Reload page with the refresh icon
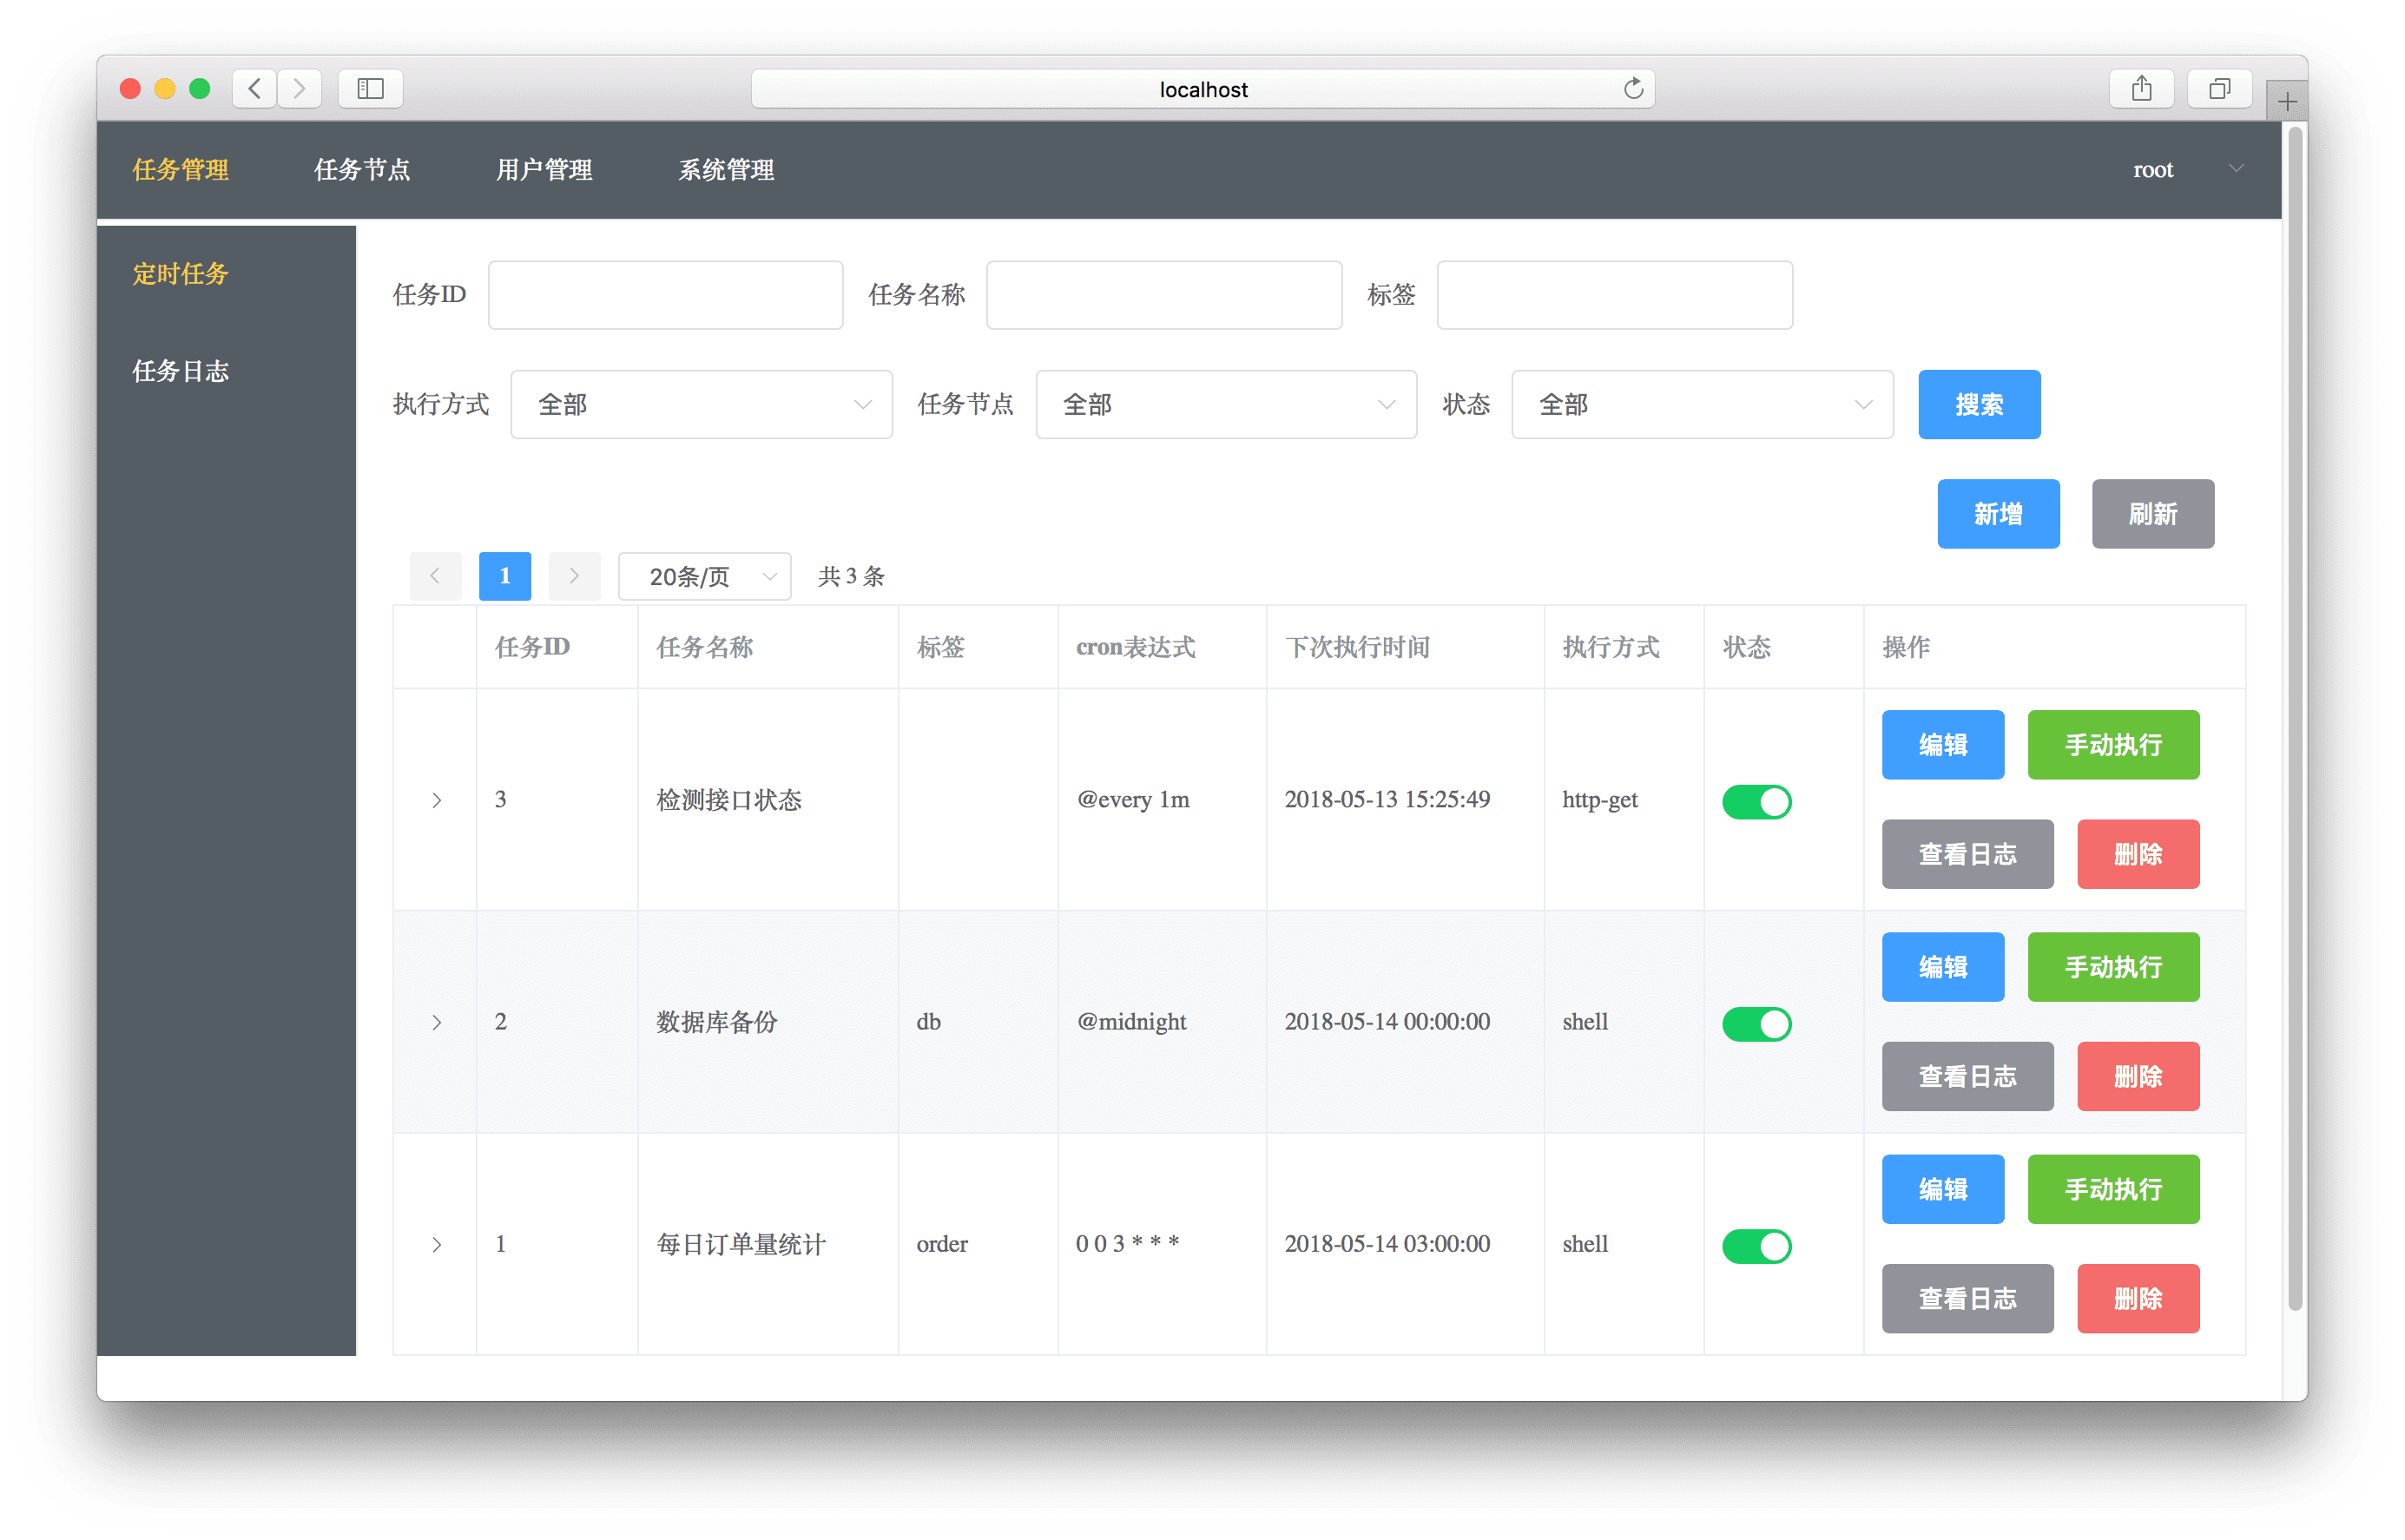Viewport: 2405px width, 1540px height. (x=1633, y=89)
